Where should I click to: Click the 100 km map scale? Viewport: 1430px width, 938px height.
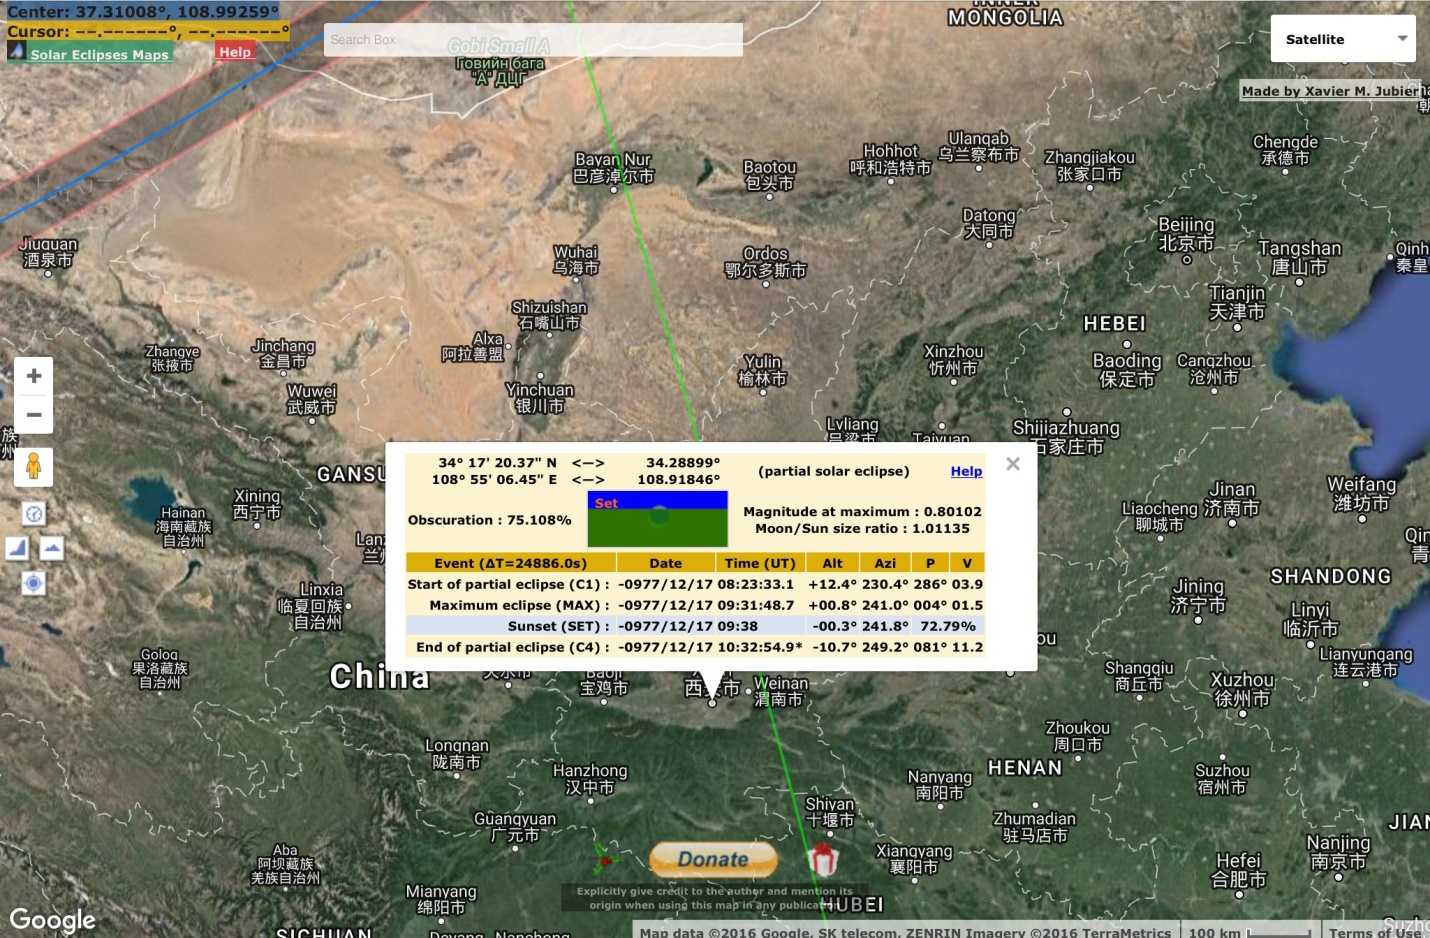point(1250,932)
